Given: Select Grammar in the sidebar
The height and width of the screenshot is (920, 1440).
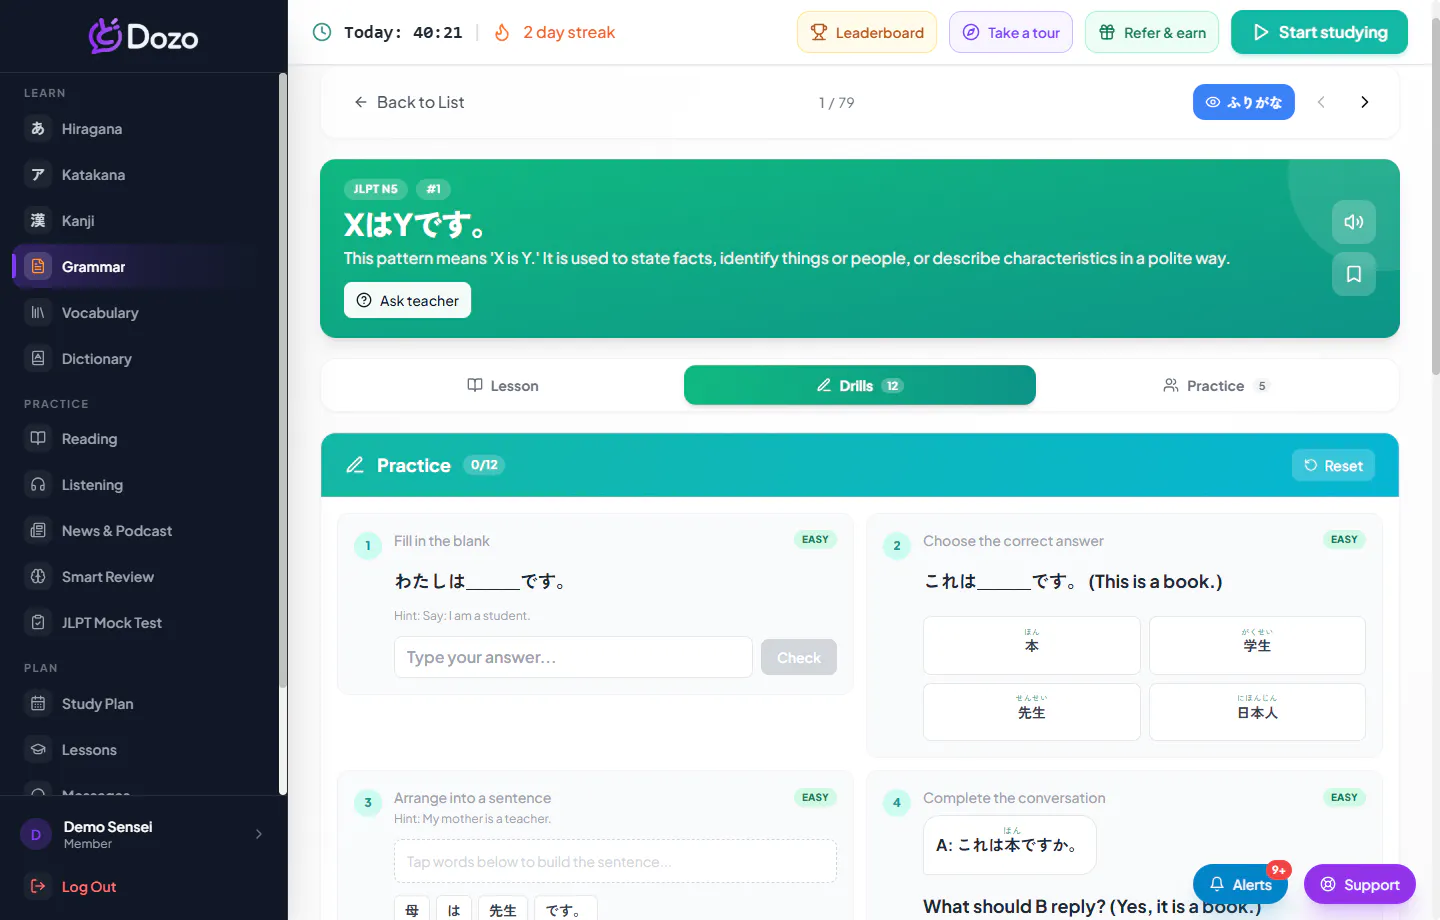Looking at the screenshot, I should click(x=140, y=267).
